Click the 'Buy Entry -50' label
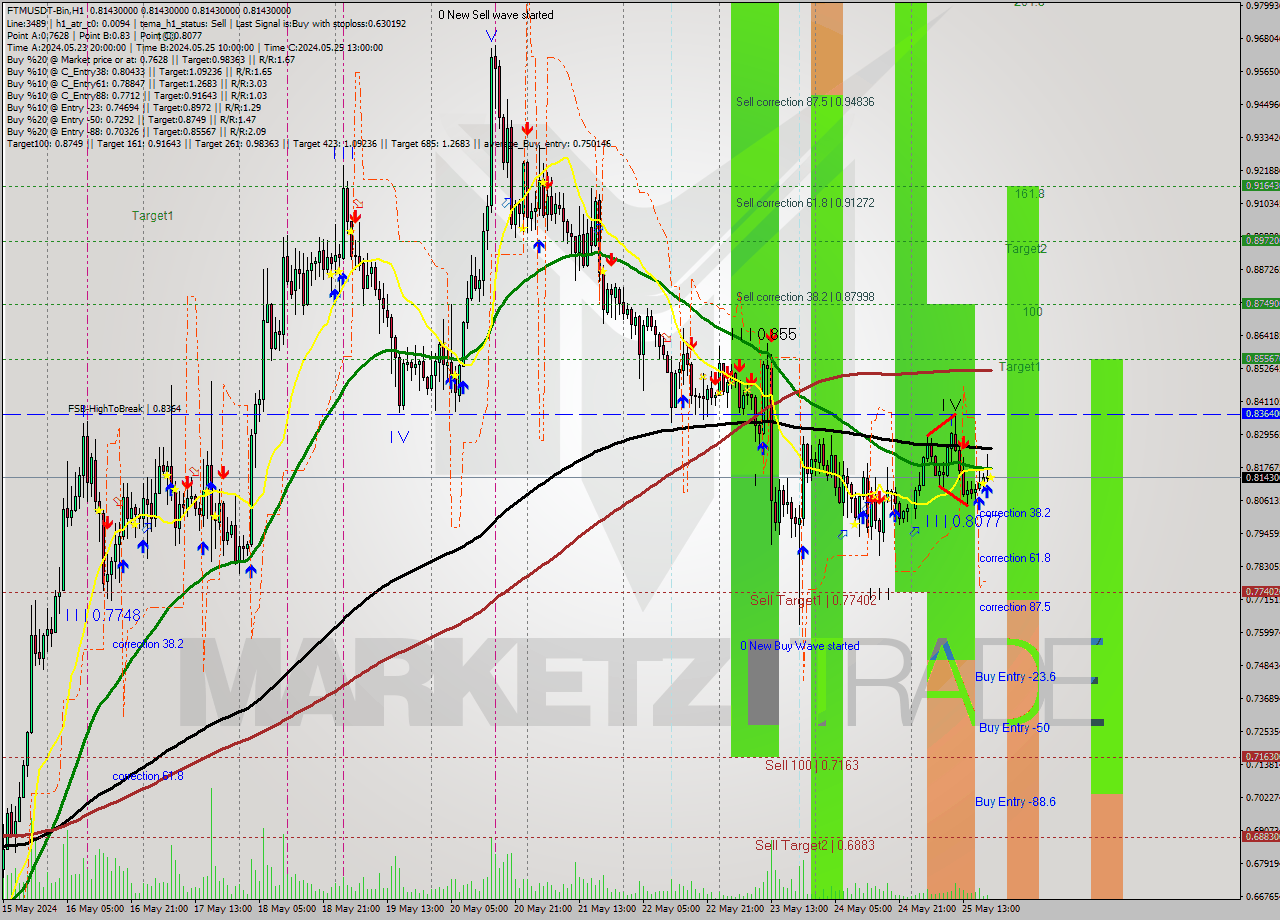This screenshot has width=1280, height=920. [x=1014, y=728]
